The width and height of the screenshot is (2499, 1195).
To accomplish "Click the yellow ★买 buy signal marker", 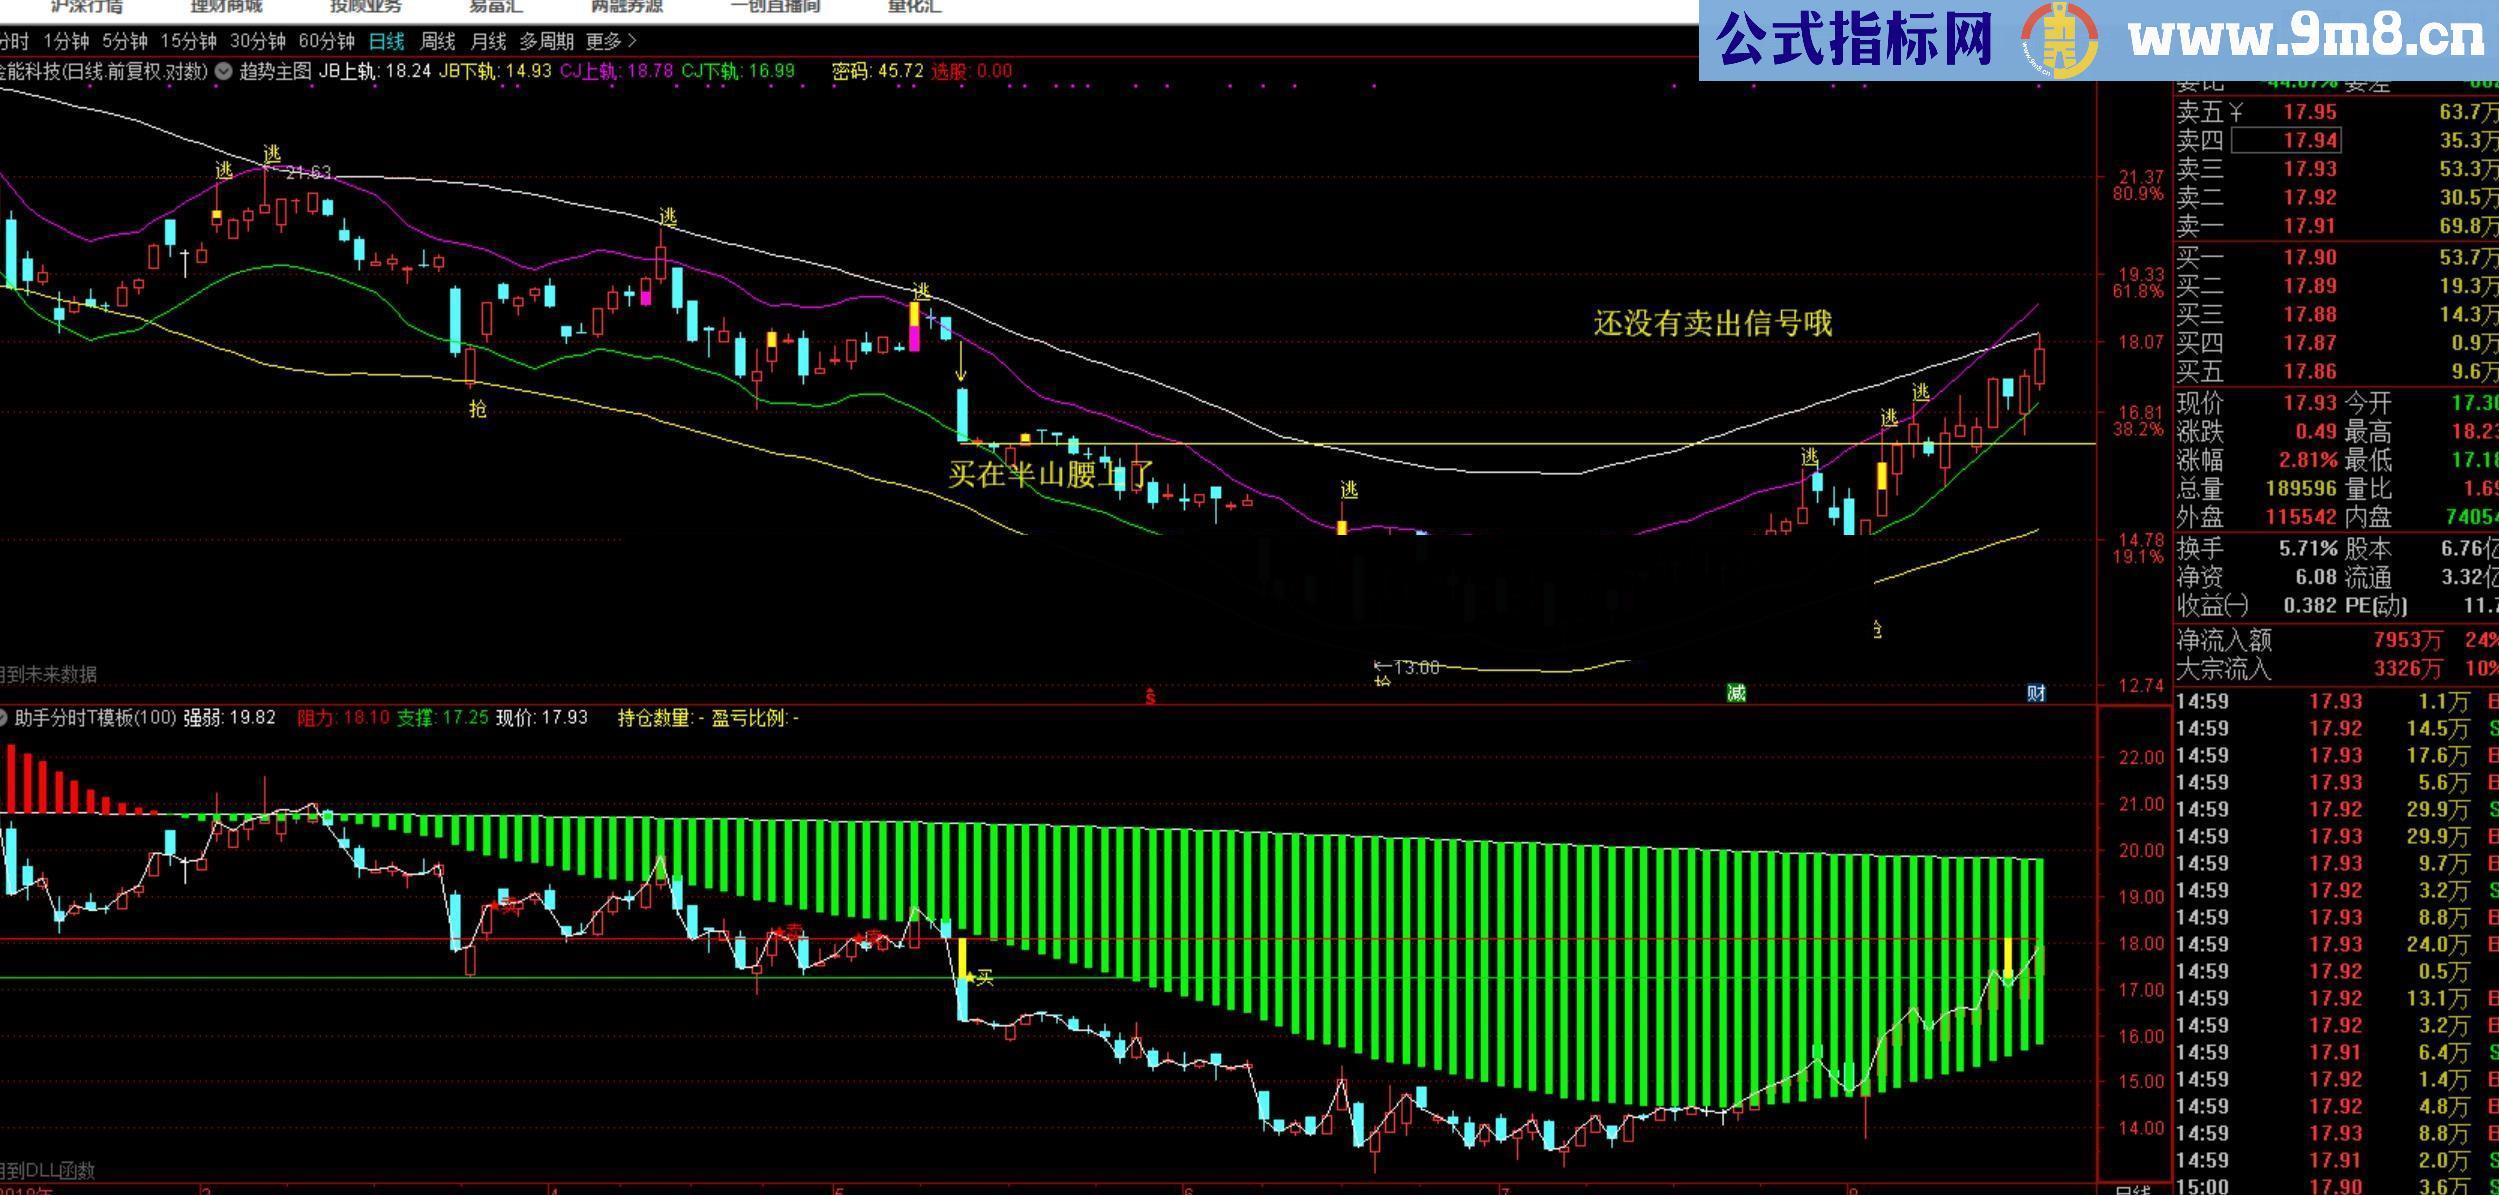I will click(x=978, y=977).
